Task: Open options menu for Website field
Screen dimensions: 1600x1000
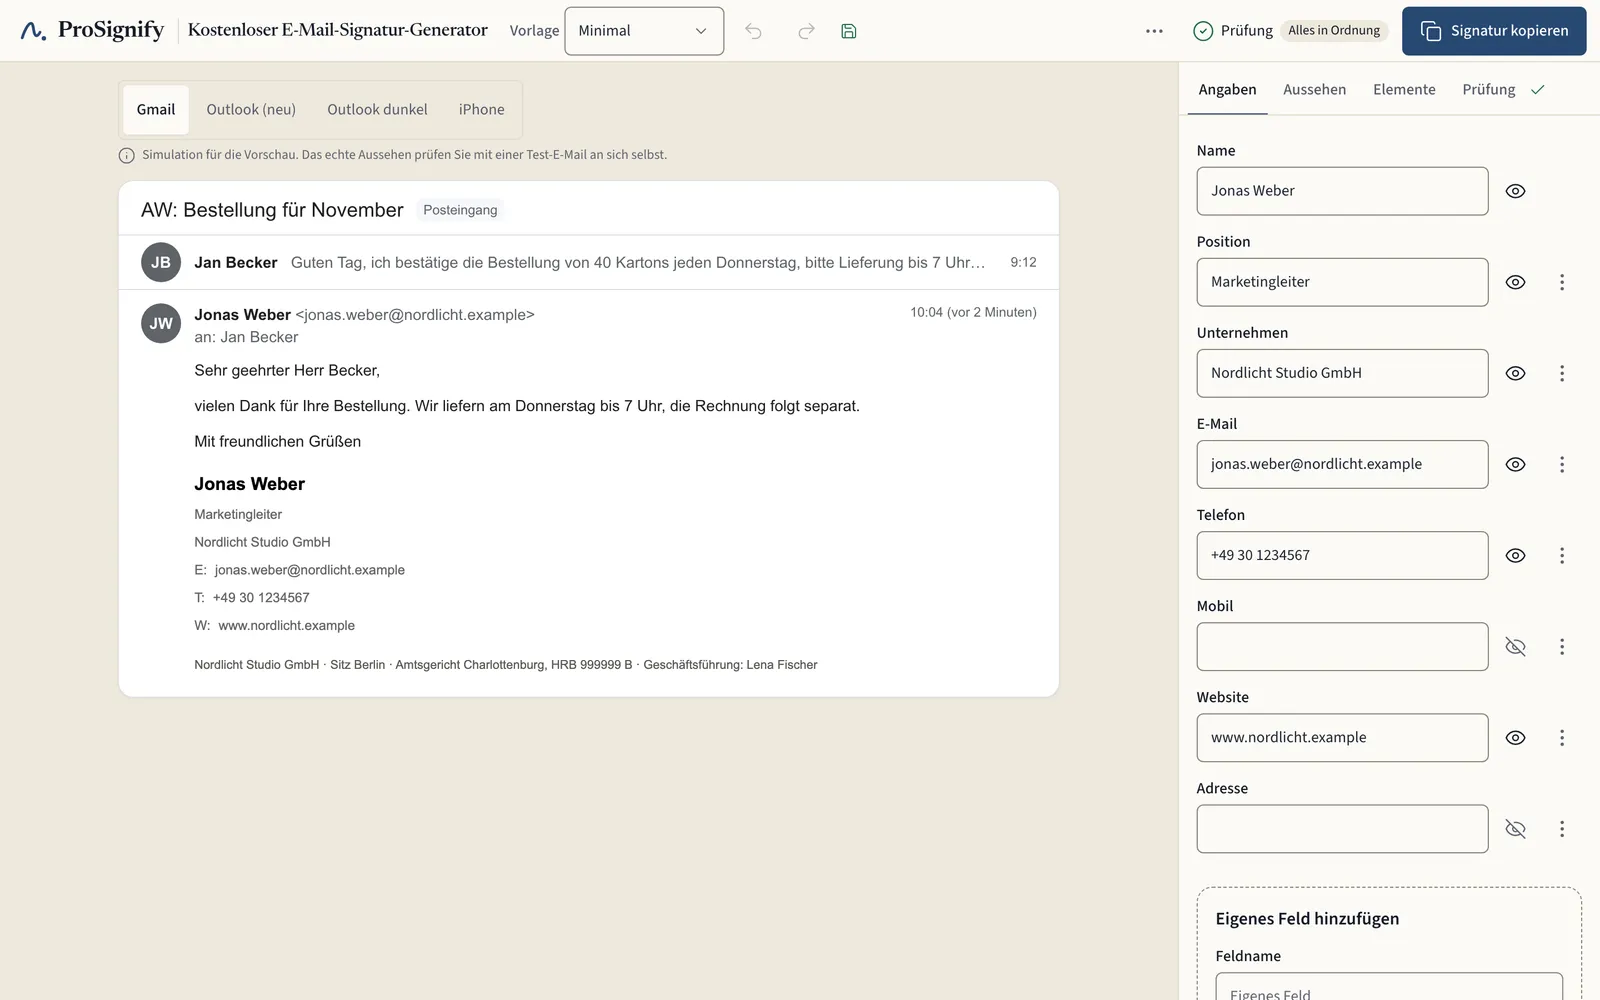Action: point(1562,738)
